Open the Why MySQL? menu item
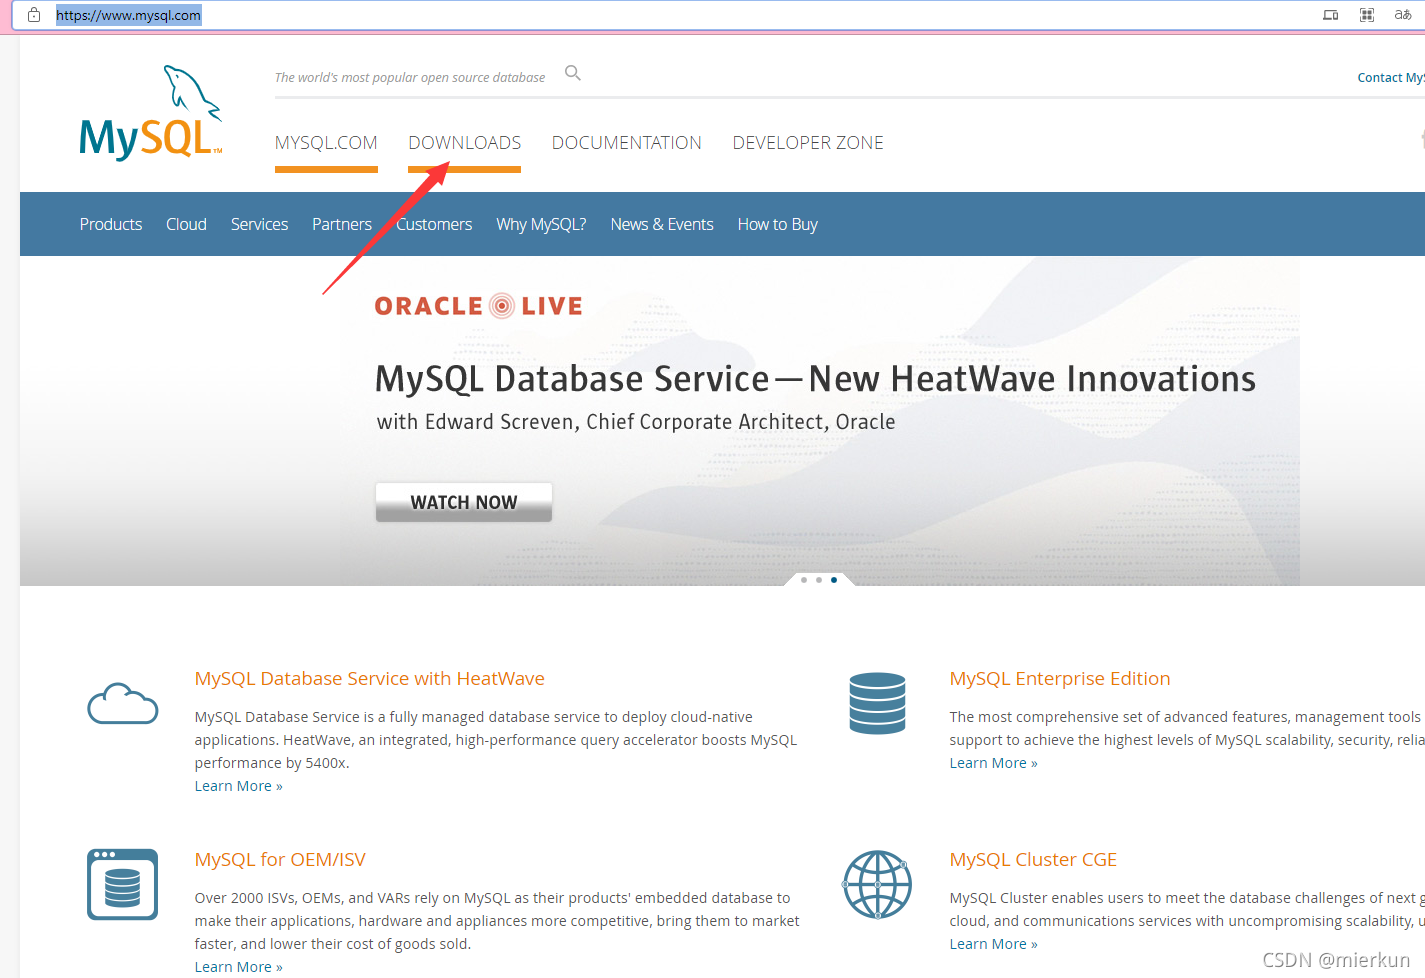This screenshot has width=1425, height=978. (x=541, y=224)
